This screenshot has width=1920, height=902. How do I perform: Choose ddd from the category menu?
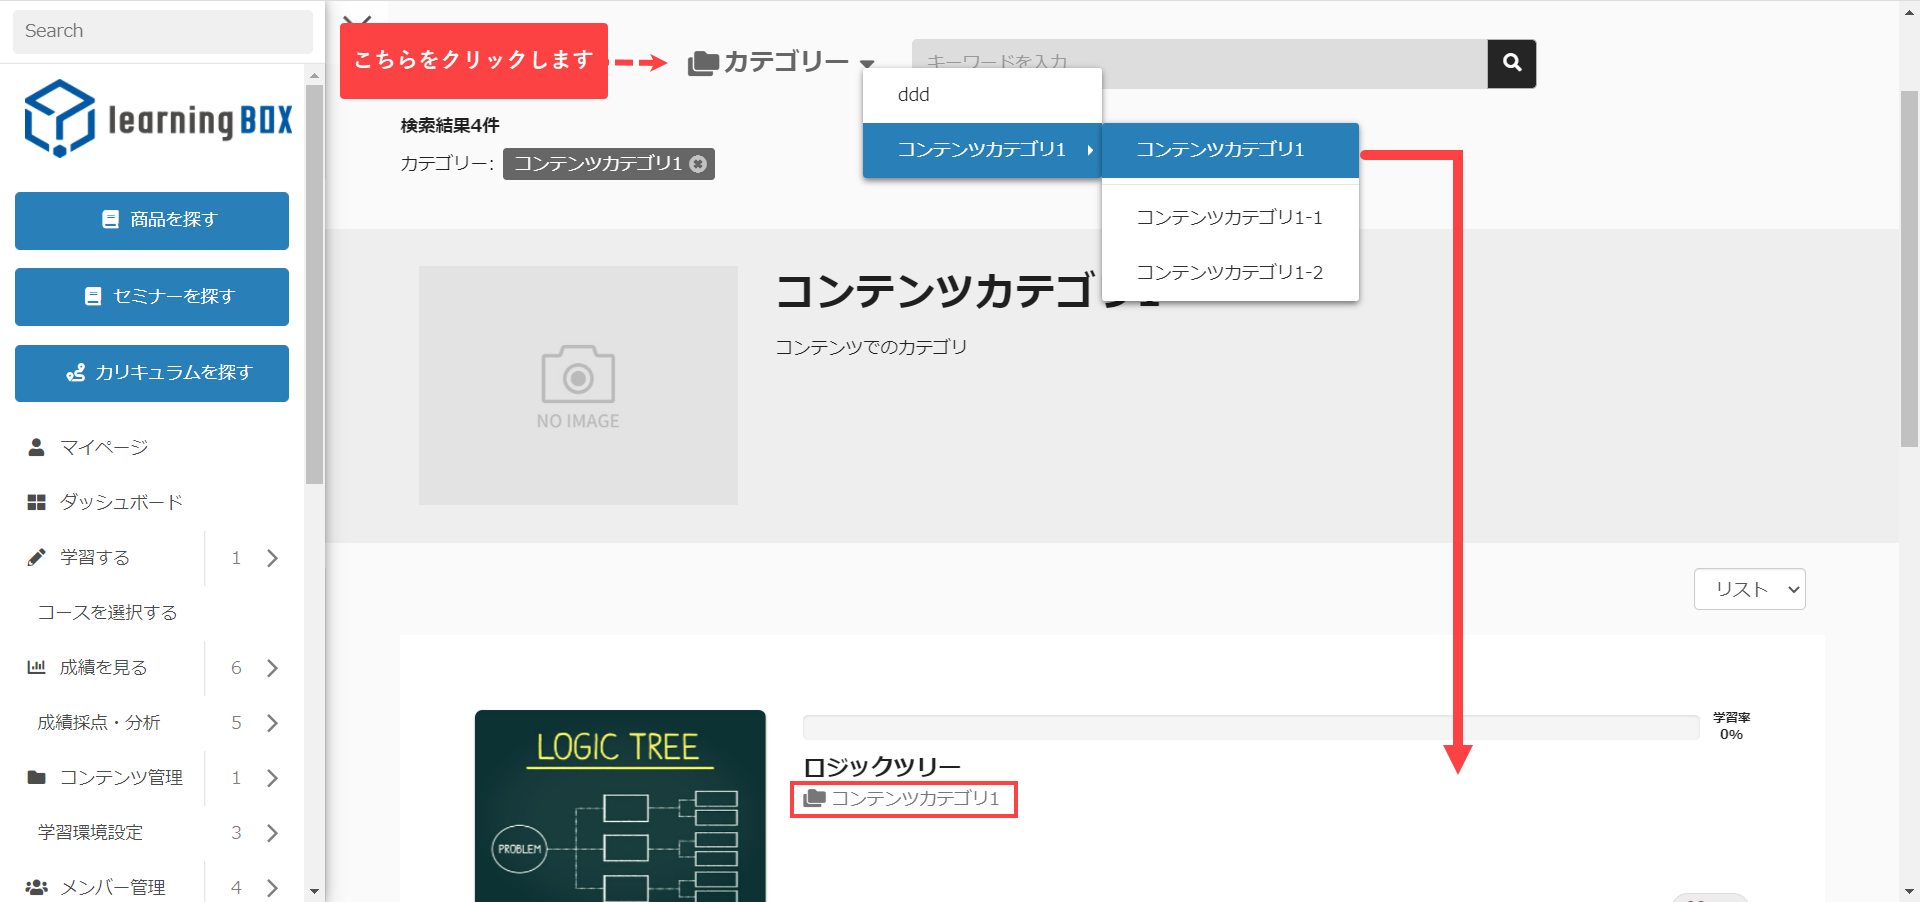pyautogui.click(x=914, y=95)
